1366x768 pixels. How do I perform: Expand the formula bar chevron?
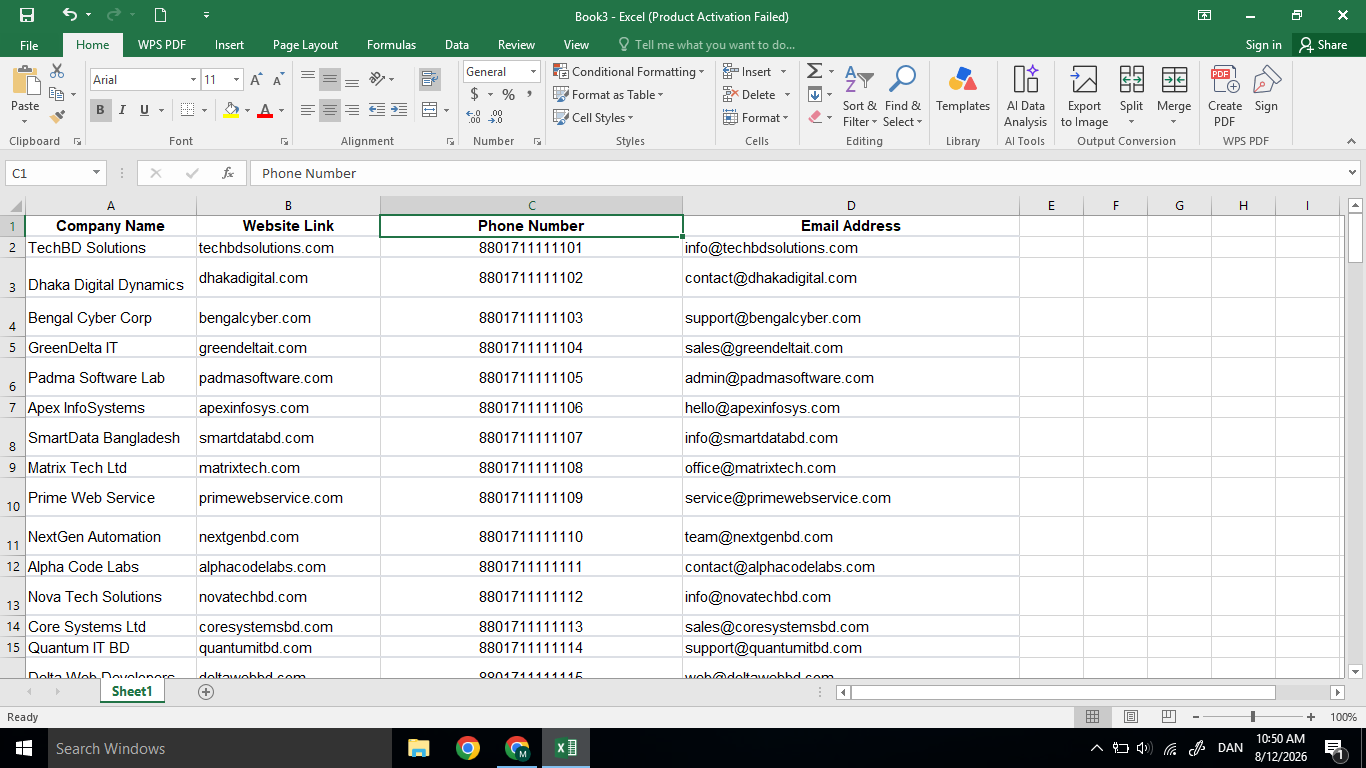1353,173
